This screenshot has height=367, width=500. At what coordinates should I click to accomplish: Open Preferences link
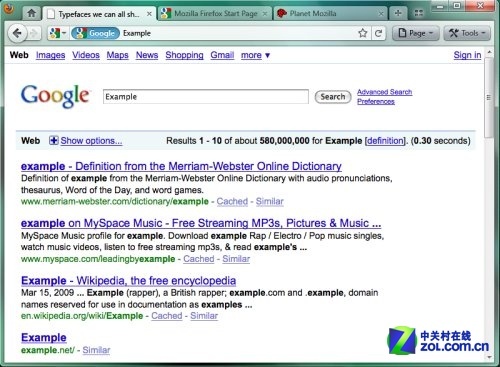[376, 101]
